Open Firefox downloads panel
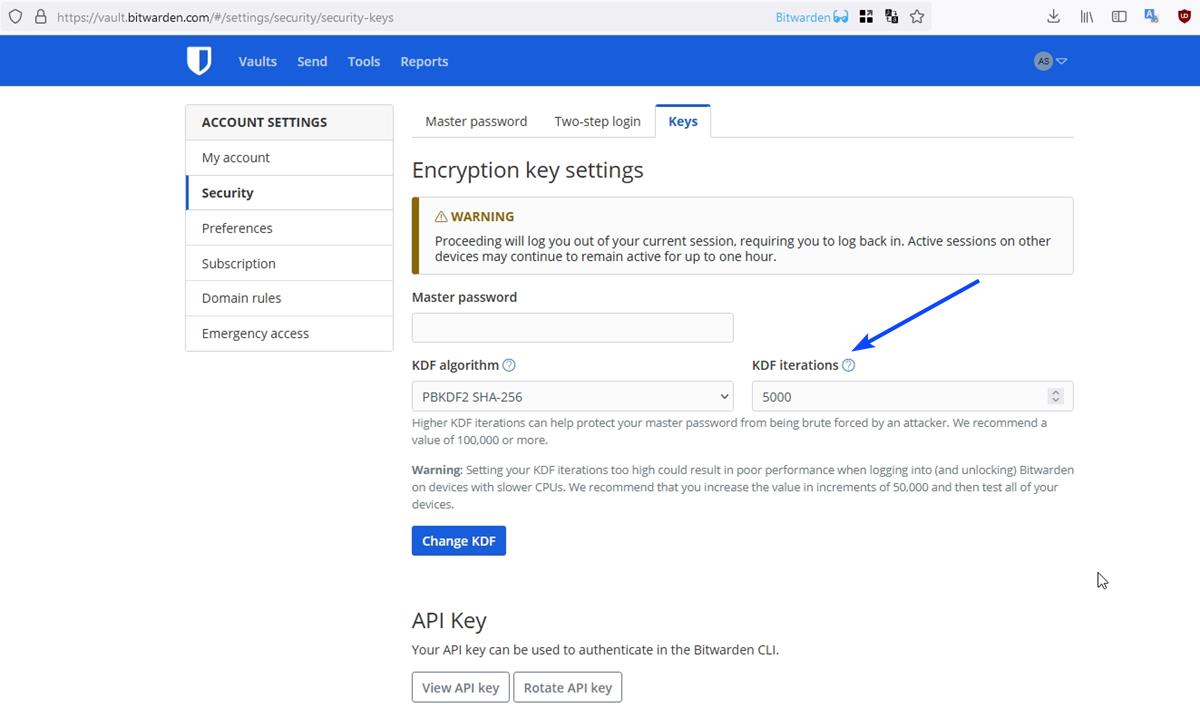 click(1053, 17)
